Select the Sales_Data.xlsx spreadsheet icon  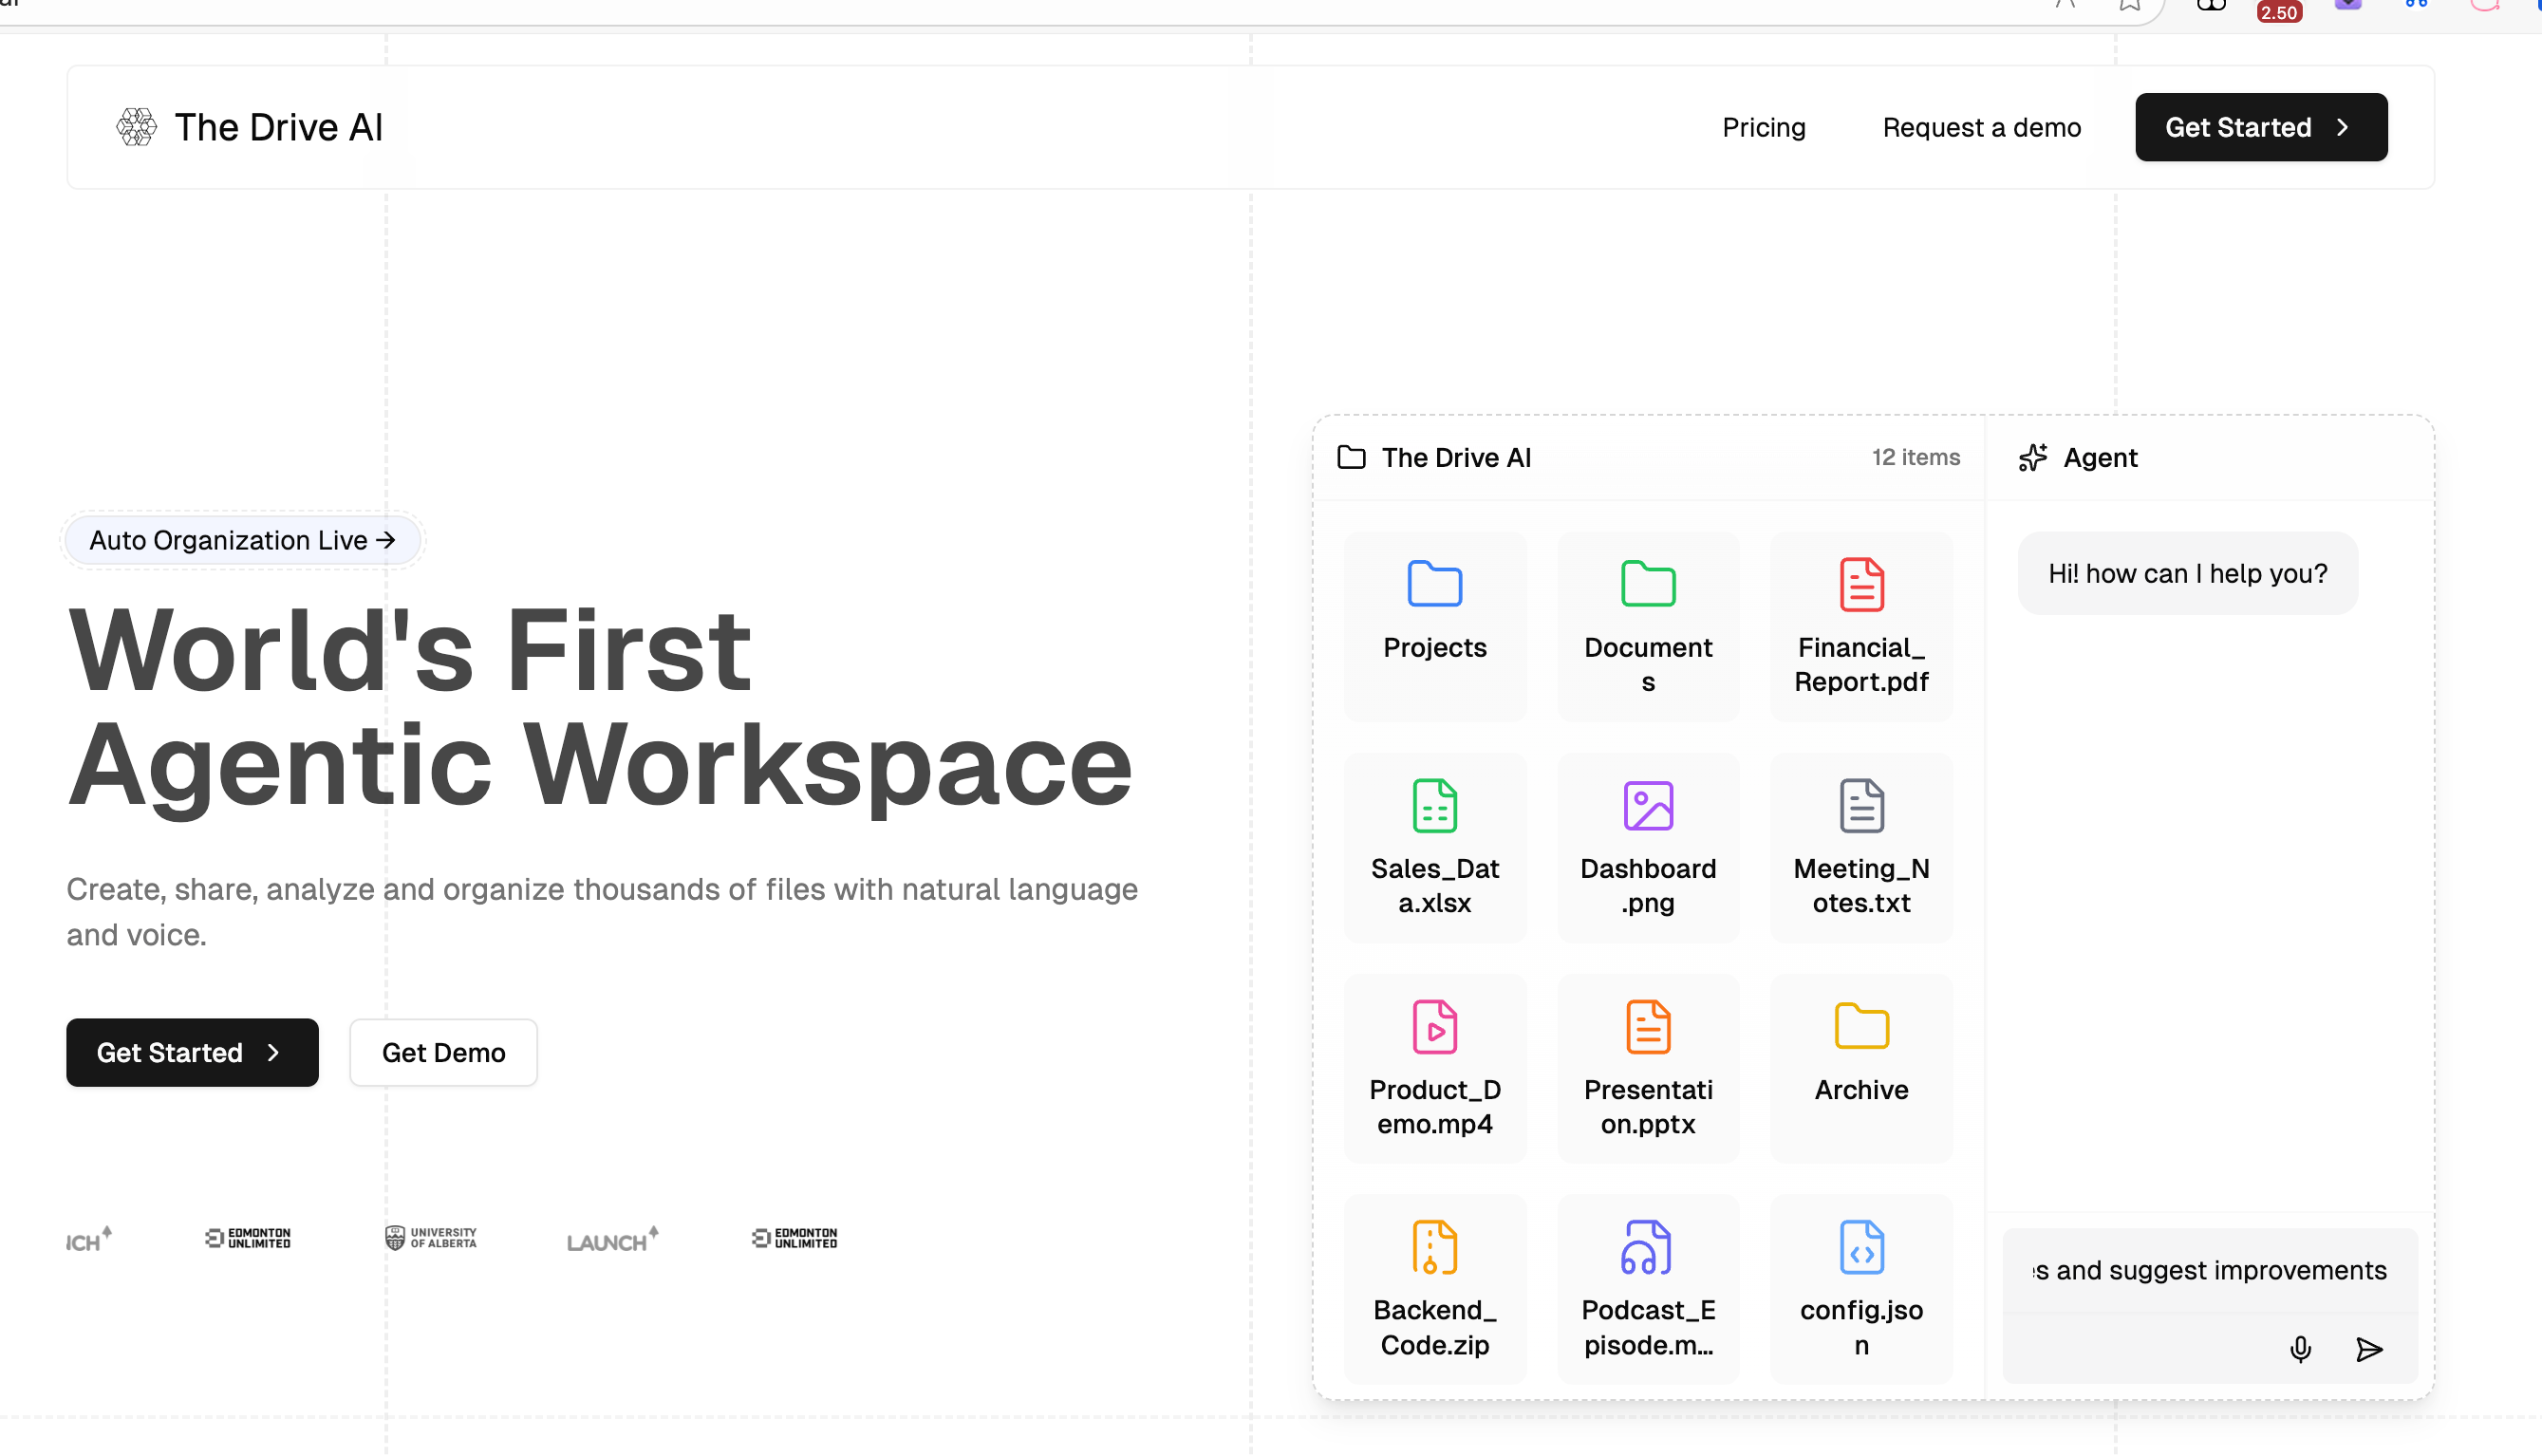pyautogui.click(x=1434, y=806)
